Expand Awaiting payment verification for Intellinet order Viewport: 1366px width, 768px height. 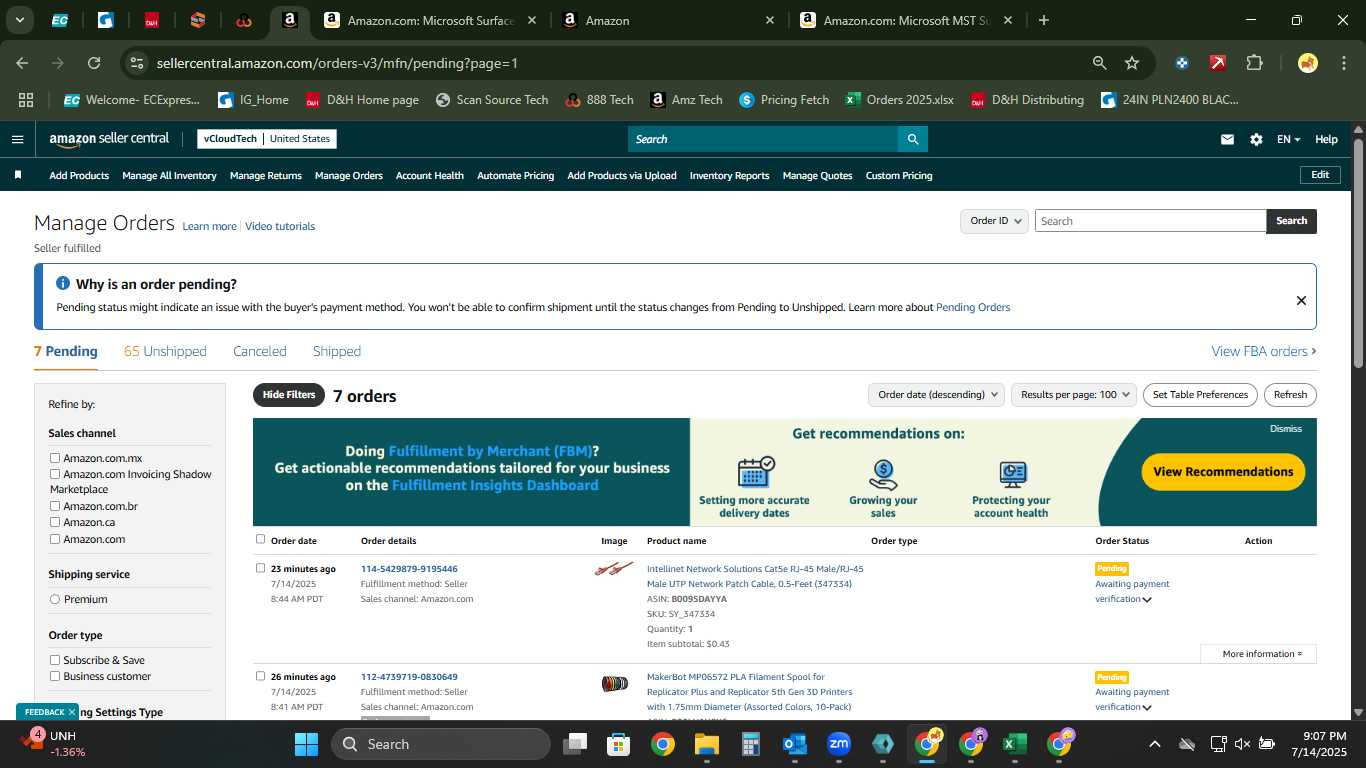tap(1147, 600)
